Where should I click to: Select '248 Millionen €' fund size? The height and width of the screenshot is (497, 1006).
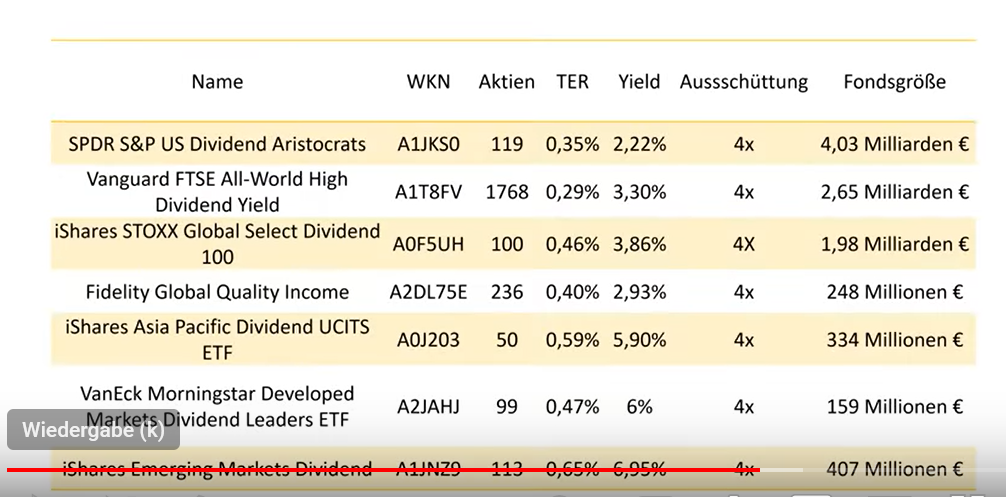(894, 292)
